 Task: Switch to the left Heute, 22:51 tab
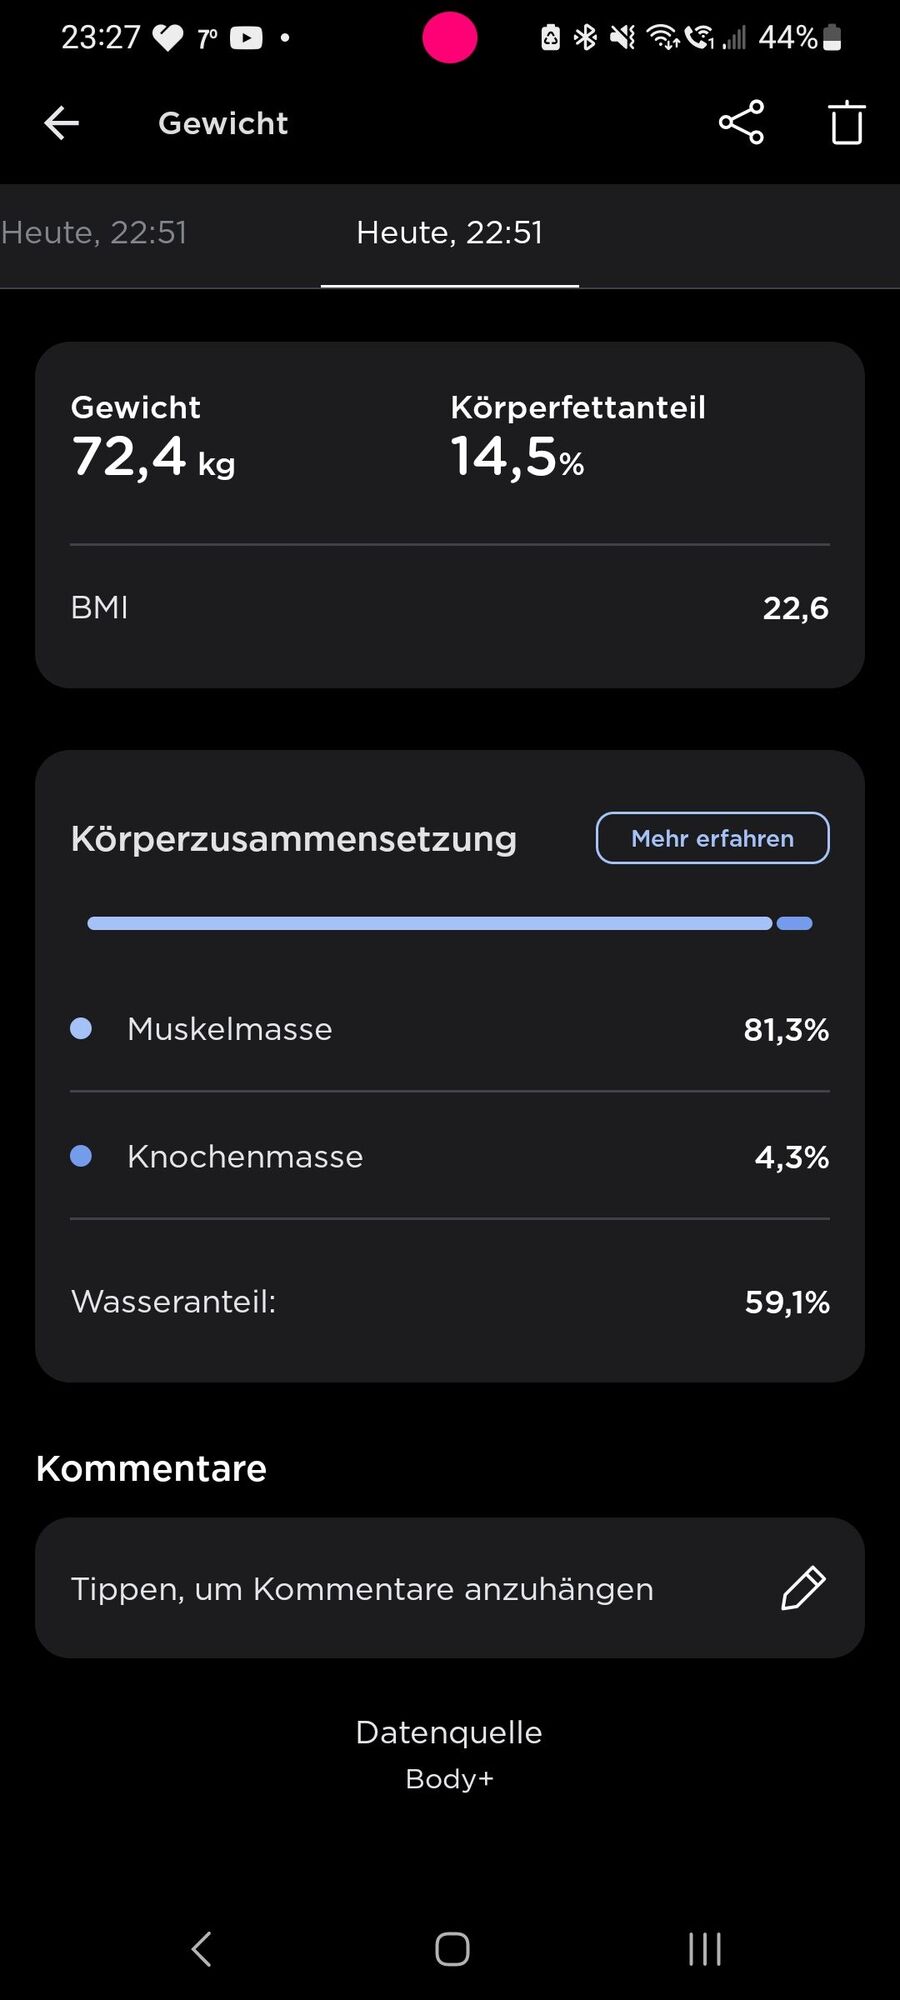pos(94,233)
